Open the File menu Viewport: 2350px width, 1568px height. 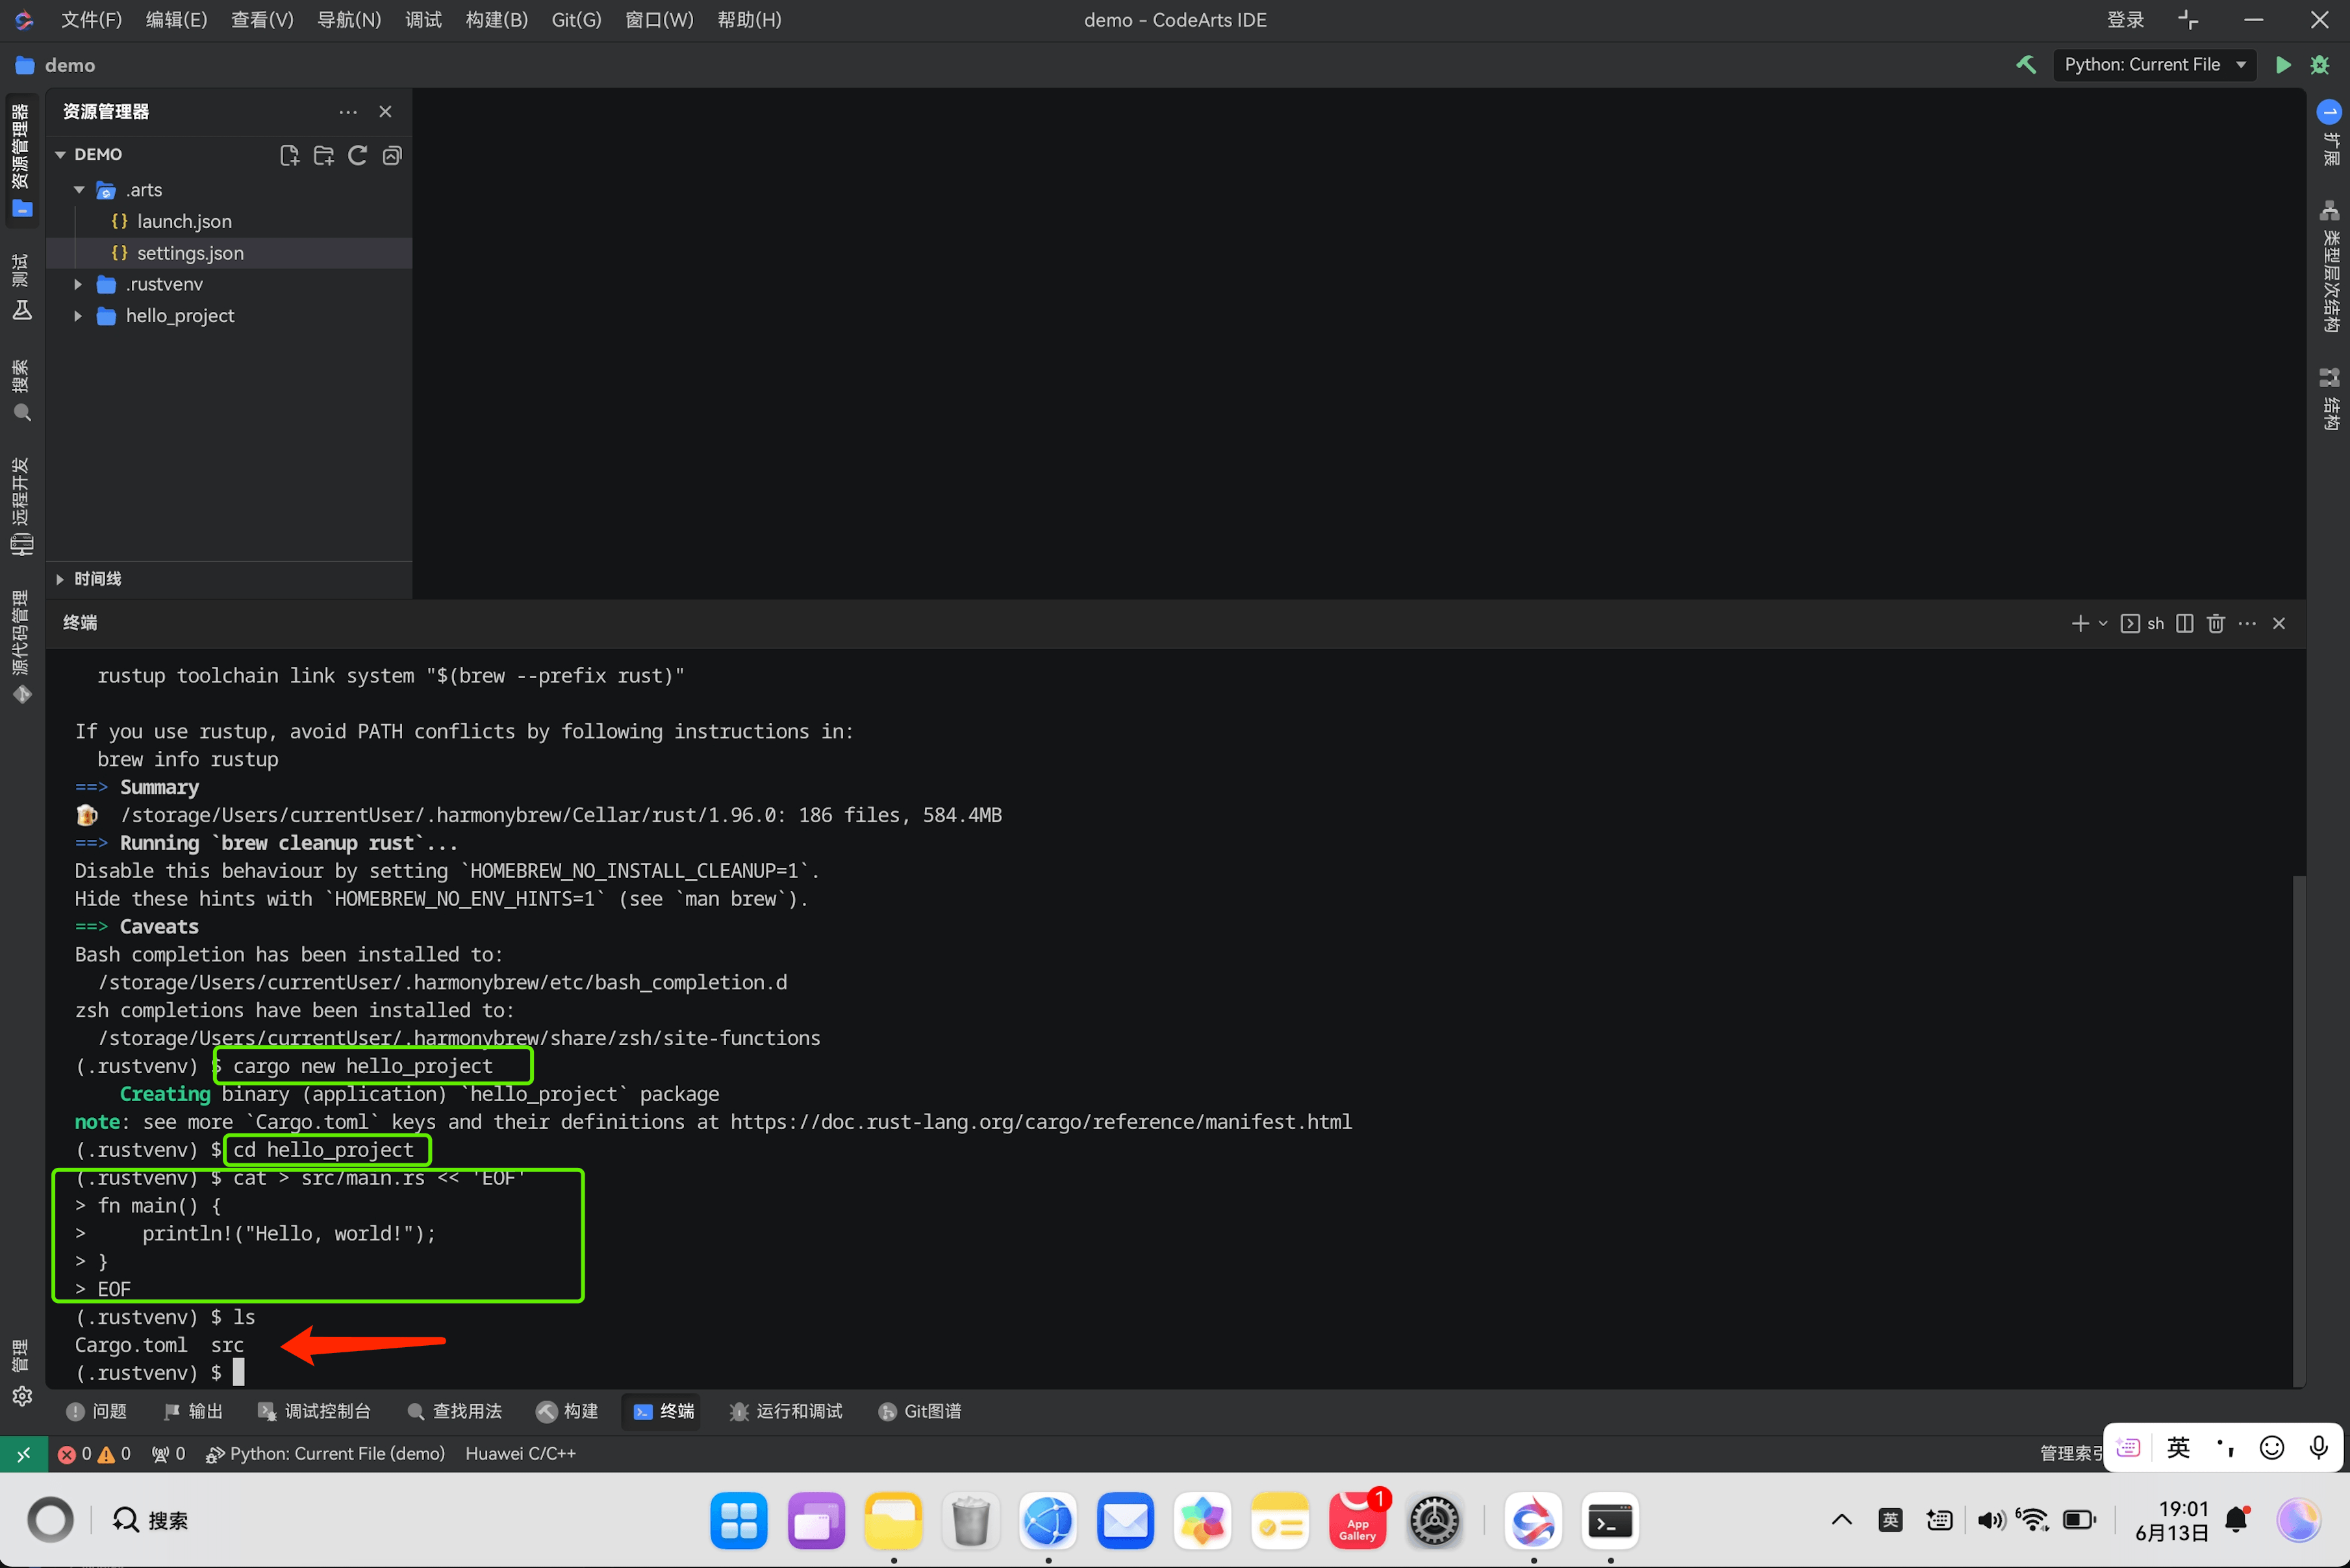(x=91, y=20)
